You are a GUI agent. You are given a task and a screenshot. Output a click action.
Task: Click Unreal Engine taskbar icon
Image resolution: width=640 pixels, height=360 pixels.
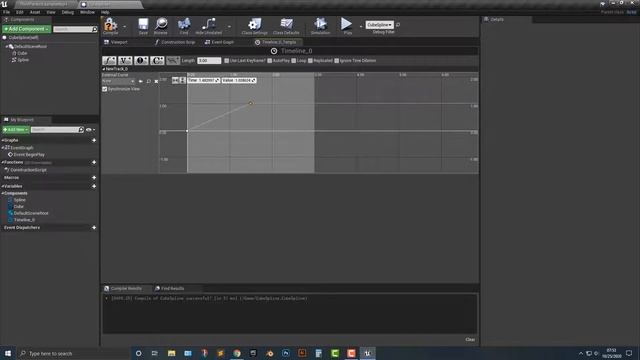pos(367,353)
